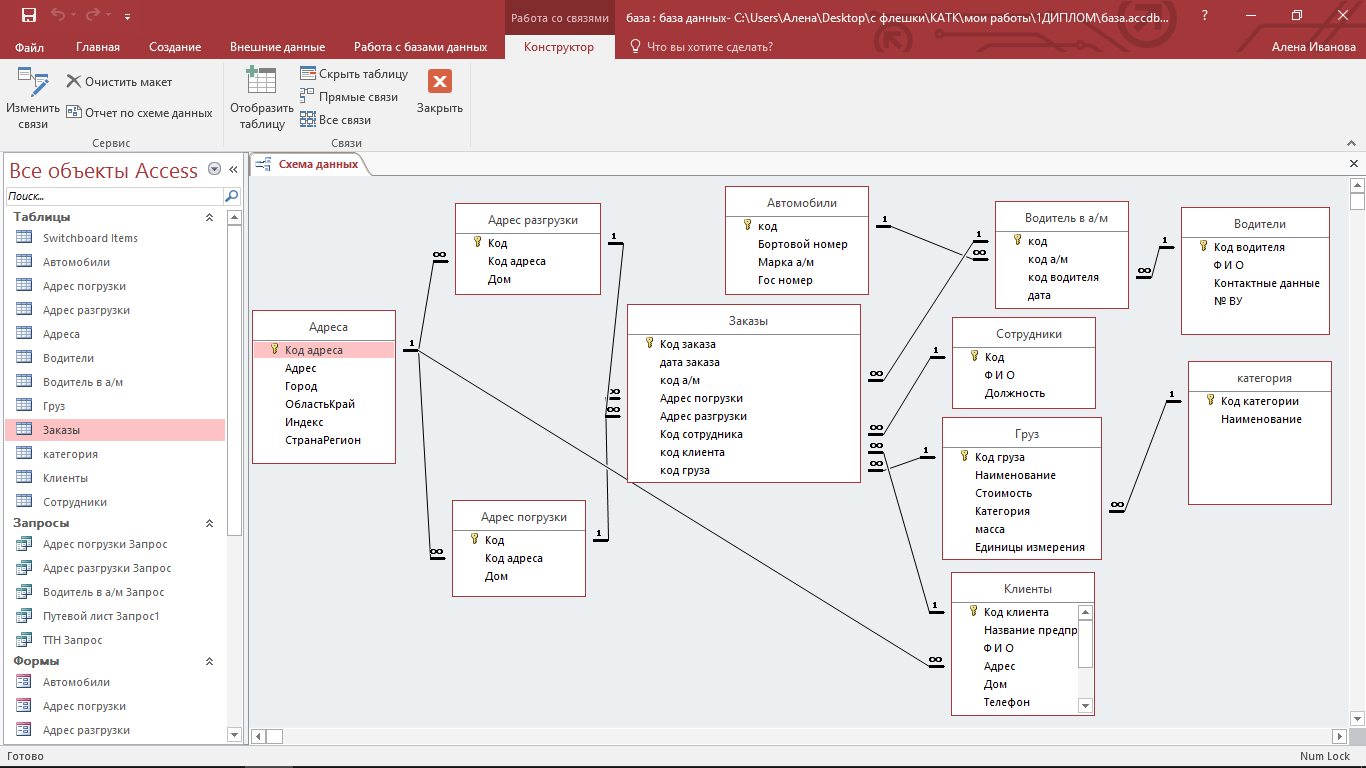The width and height of the screenshot is (1366, 768).
Task: Click the diagram horizontal scroll left arrow
Action: click(x=258, y=736)
